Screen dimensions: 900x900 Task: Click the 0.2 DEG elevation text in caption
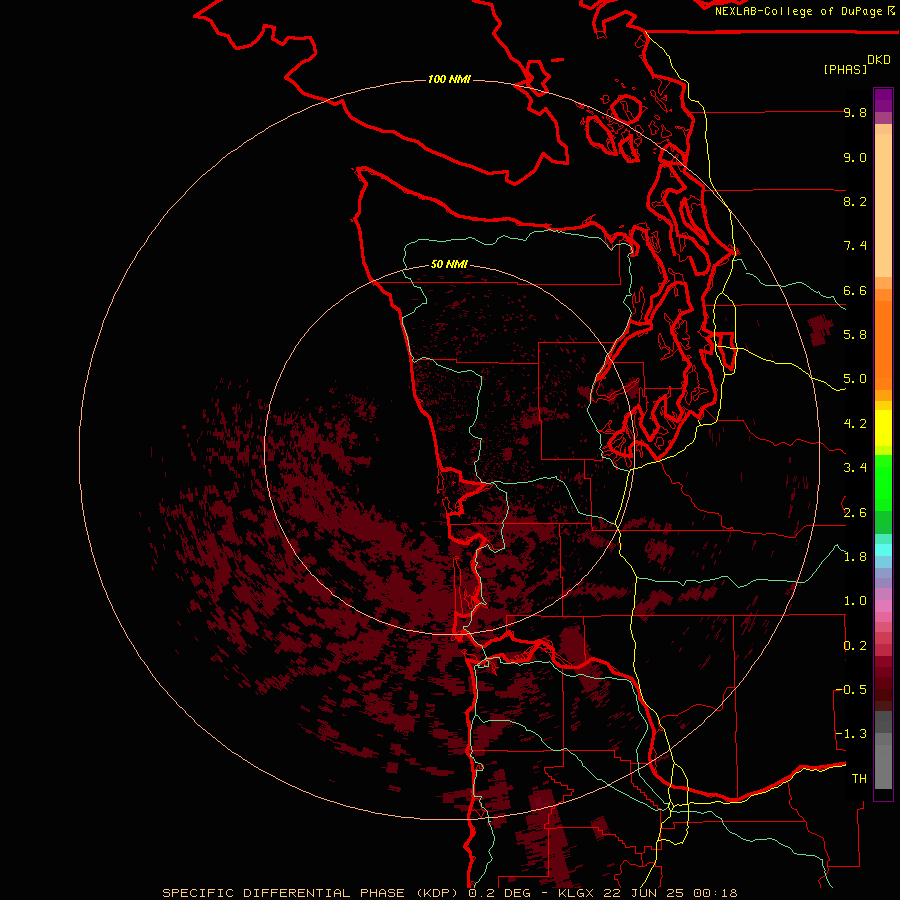coord(499,893)
